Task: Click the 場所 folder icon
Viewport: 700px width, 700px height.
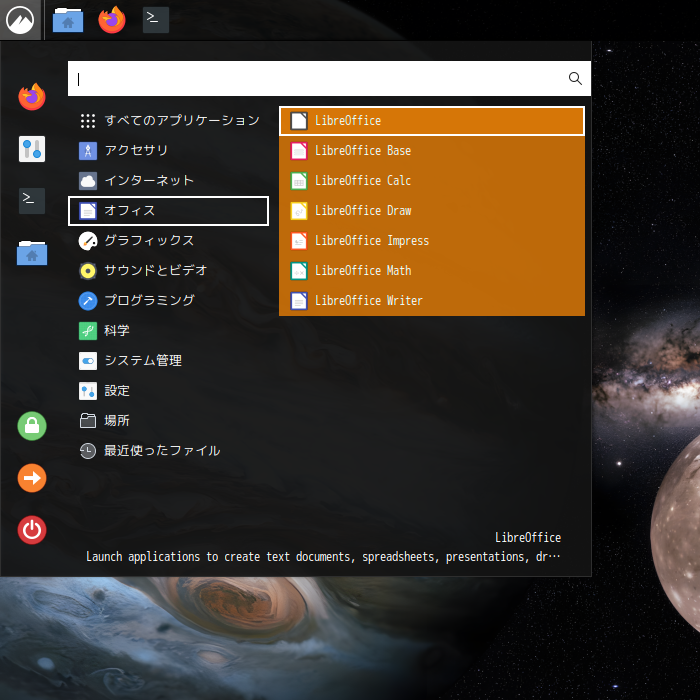Action: coord(88,421)
